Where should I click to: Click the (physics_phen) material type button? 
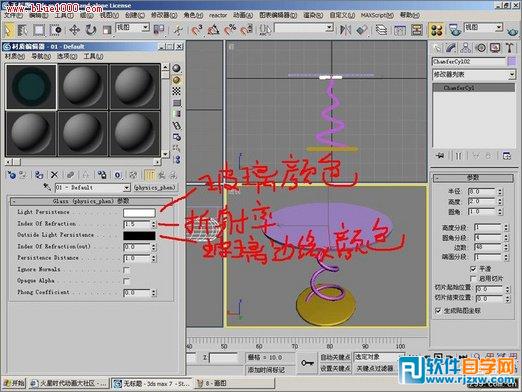155,188
